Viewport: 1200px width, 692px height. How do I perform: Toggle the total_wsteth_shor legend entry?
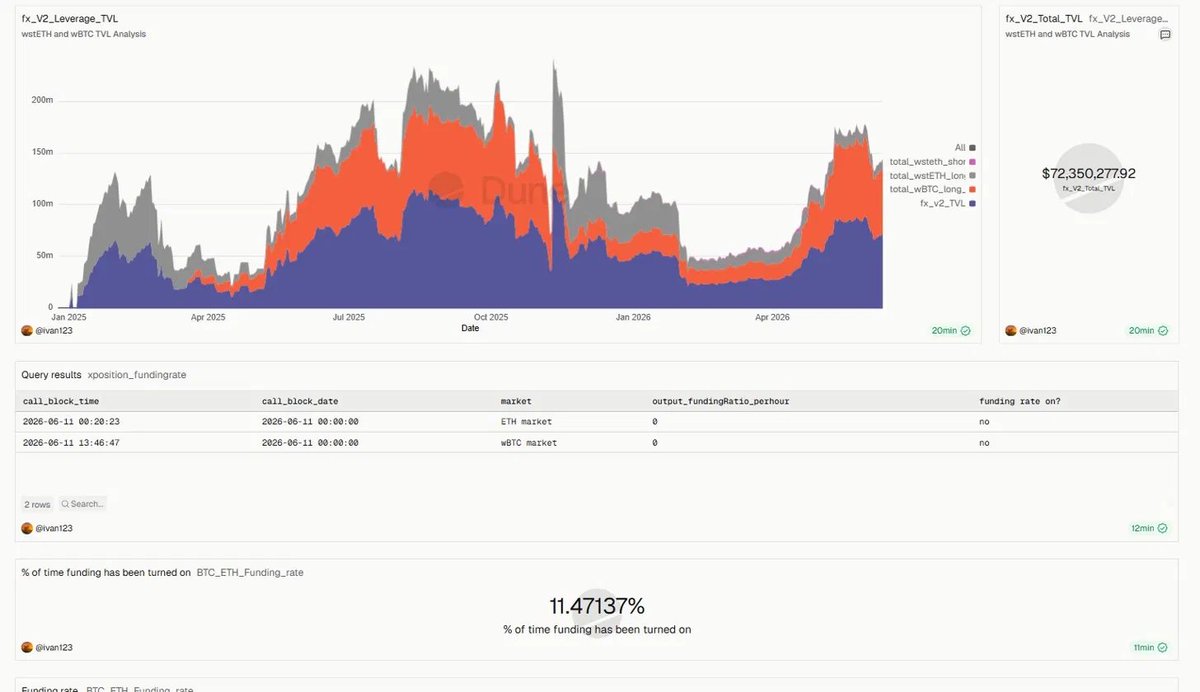pos(932,161)
